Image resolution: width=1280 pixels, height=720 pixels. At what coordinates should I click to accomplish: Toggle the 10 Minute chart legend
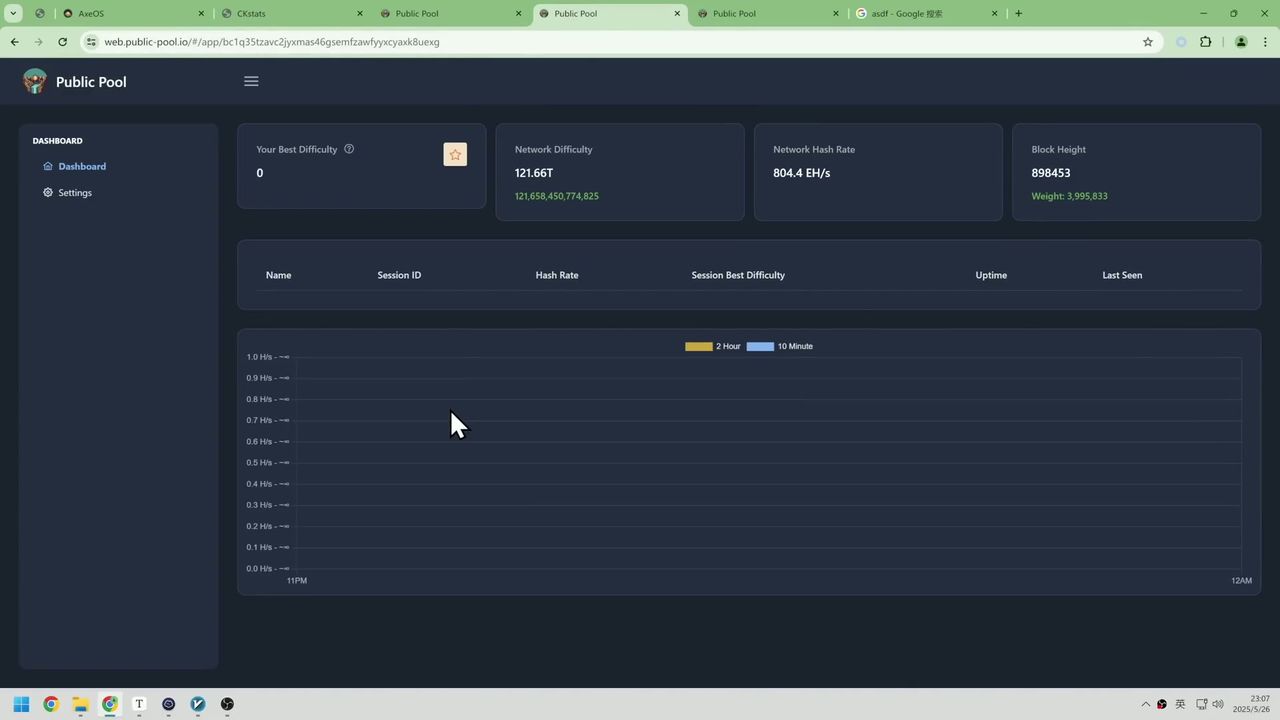[779, 346]
